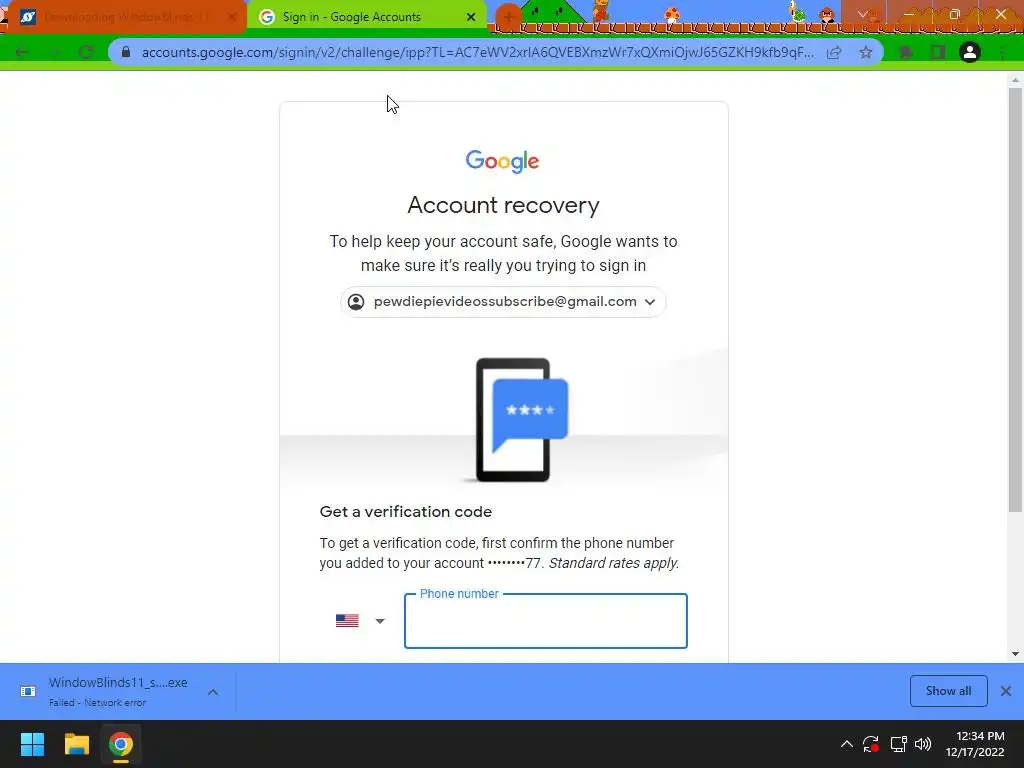The width and height of the screenshot is (1024, 768).
Task: Click the phone verification illustration
Action: (521, 420)
